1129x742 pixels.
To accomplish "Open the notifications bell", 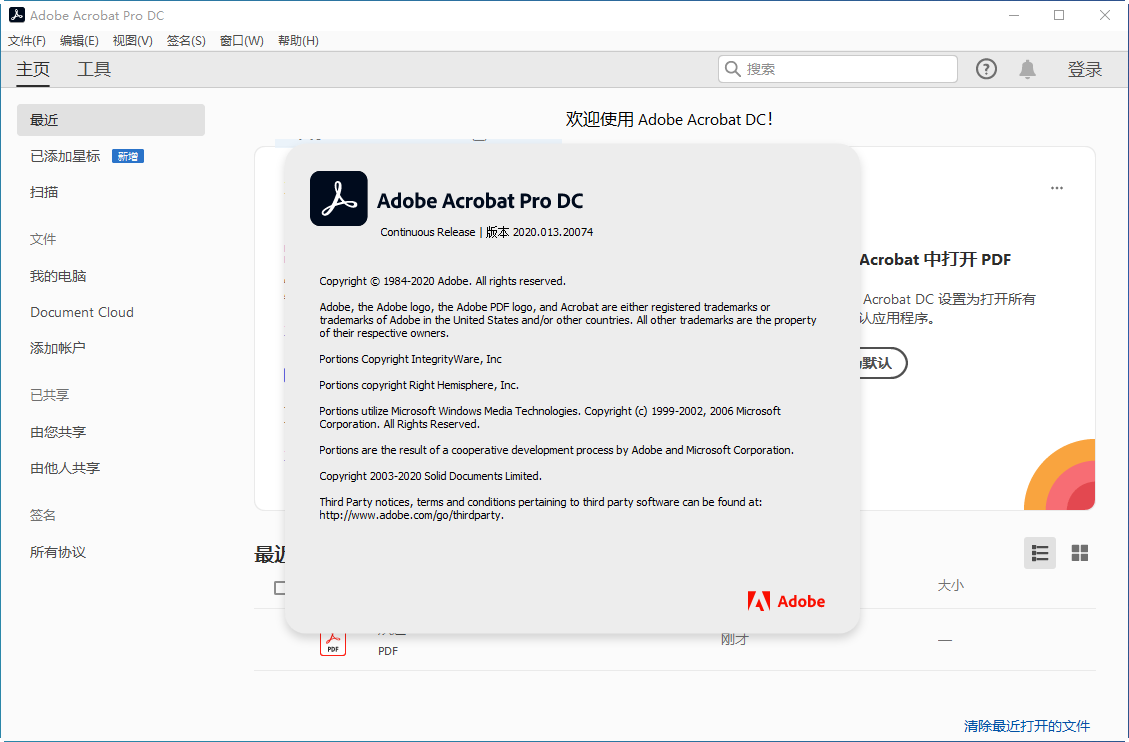I will click(x=1027, y=68).
